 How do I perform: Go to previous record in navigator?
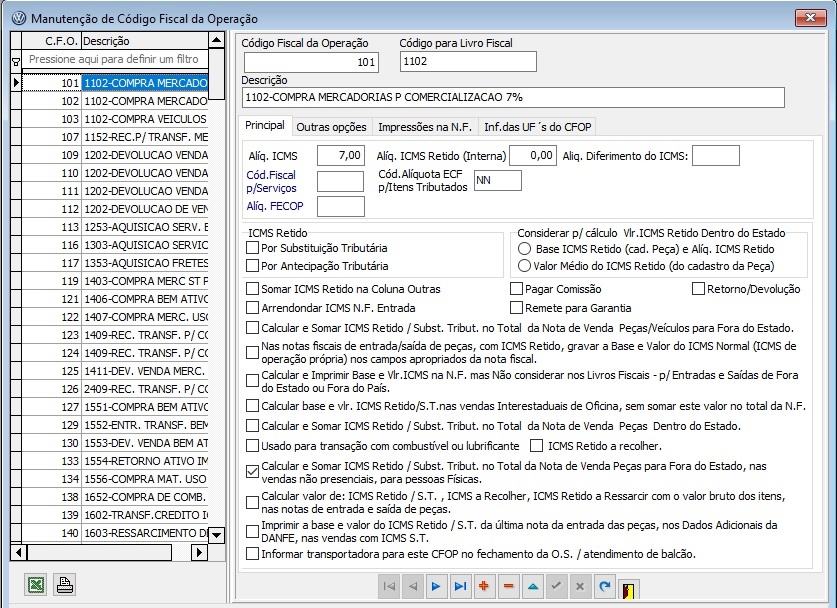(413, 586)
